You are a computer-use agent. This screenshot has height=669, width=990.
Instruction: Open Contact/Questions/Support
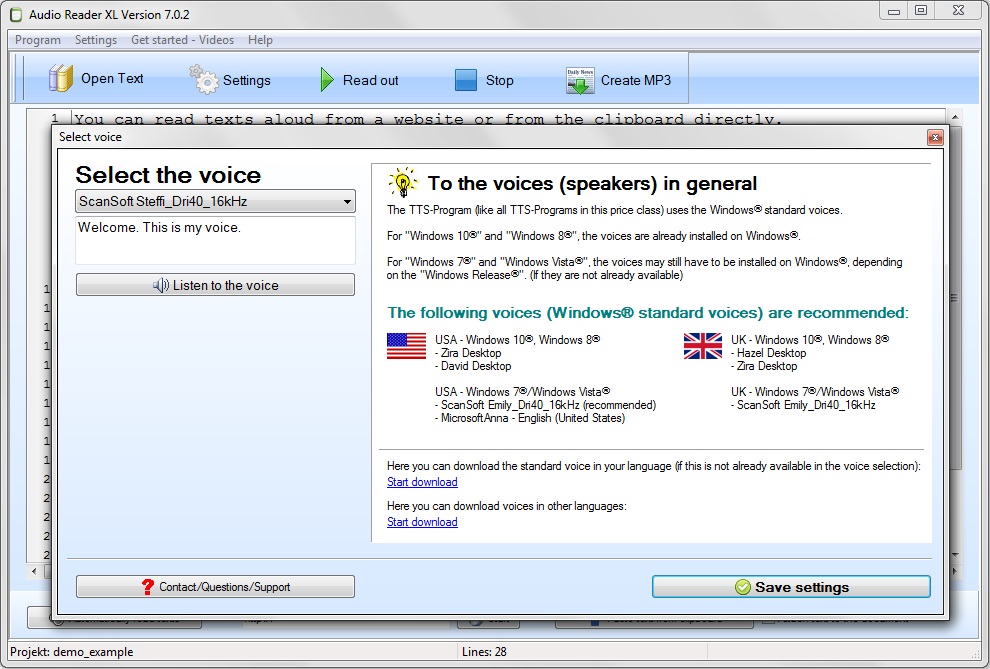215,587
